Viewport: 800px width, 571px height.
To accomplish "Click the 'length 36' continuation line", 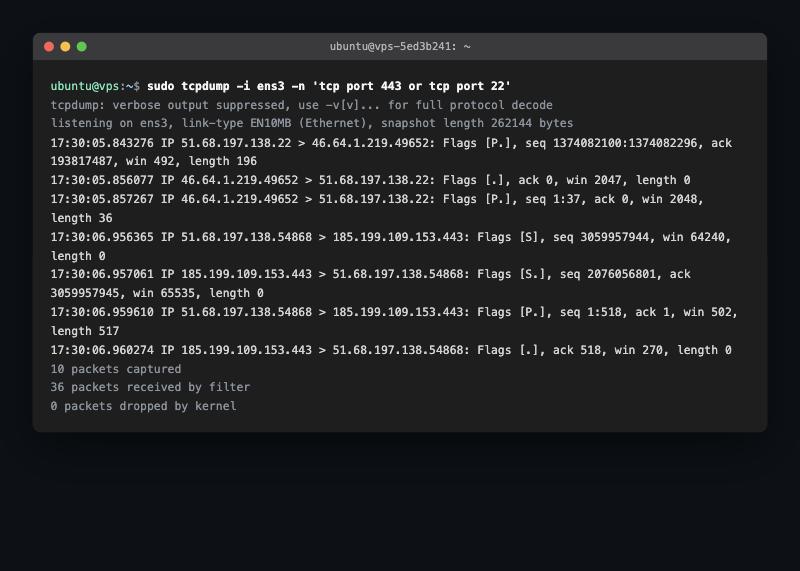I will (82, 218).
